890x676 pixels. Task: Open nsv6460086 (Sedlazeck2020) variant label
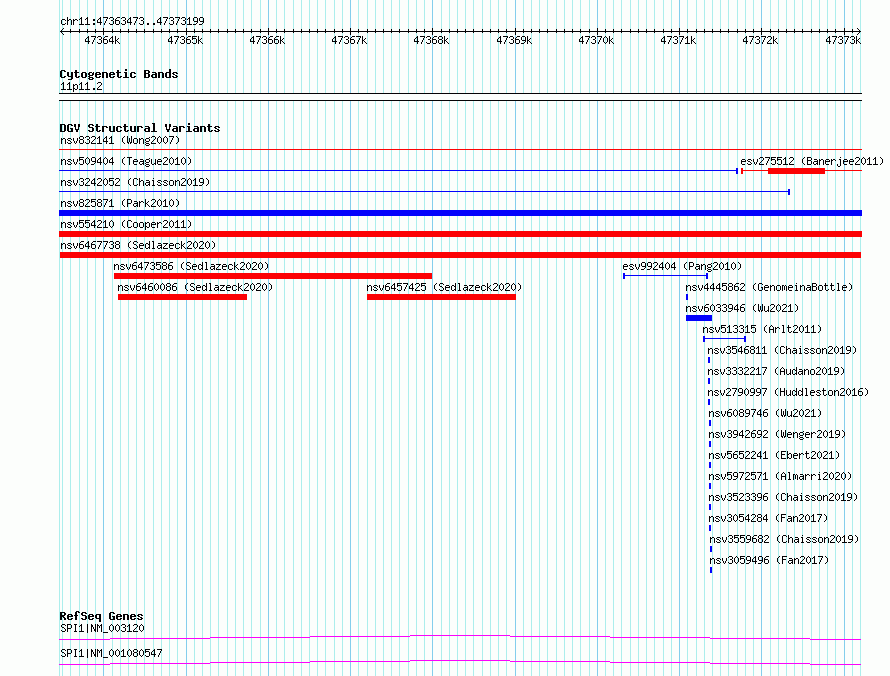tap(195, 287)
